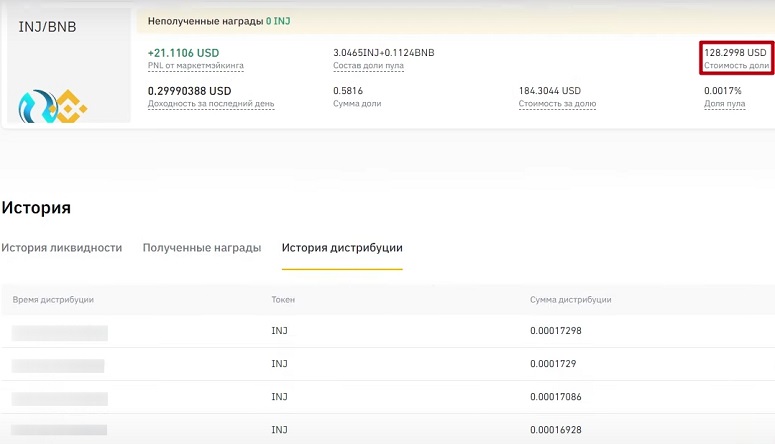Click the BNB coin logo icon
This screenshot has width=775, height=444.
pos(70,106)
